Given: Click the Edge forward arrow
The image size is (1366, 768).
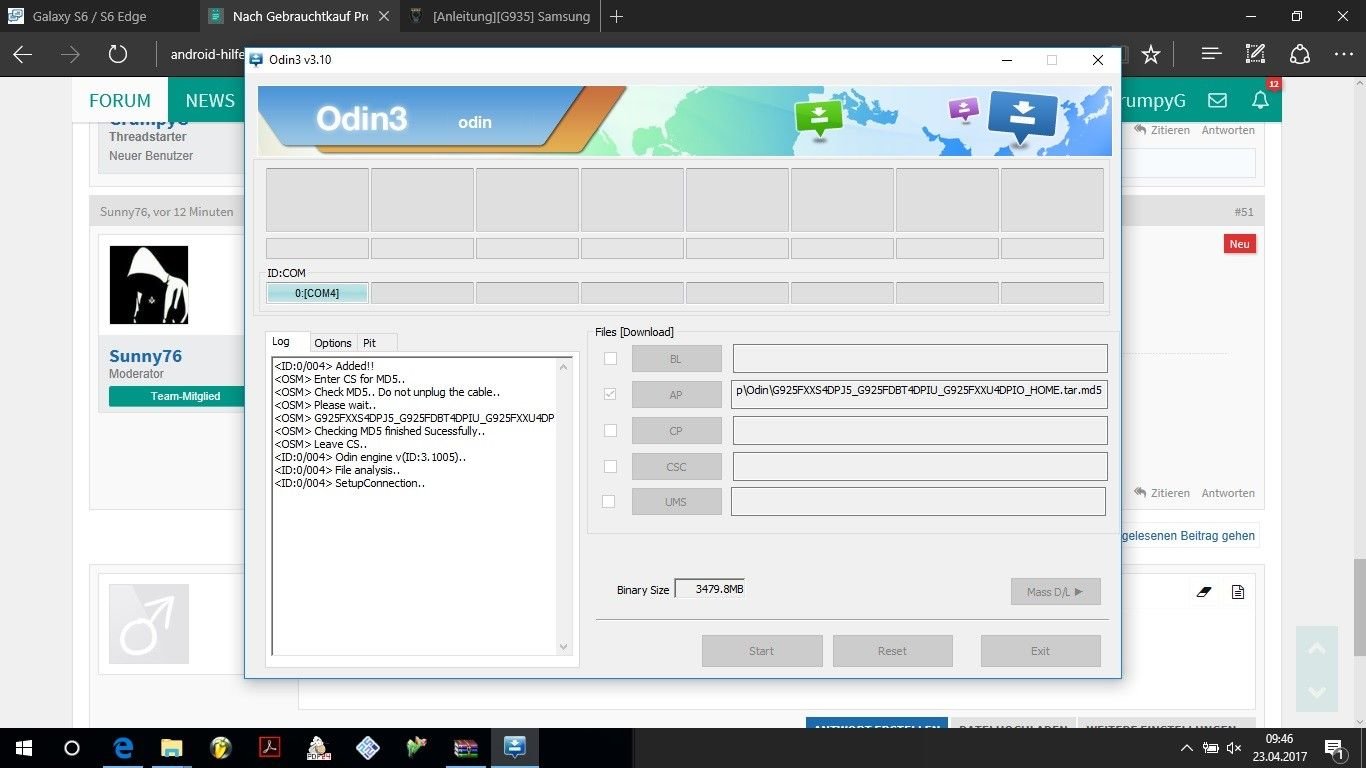Looking at the screenshot, I should 70,54.
